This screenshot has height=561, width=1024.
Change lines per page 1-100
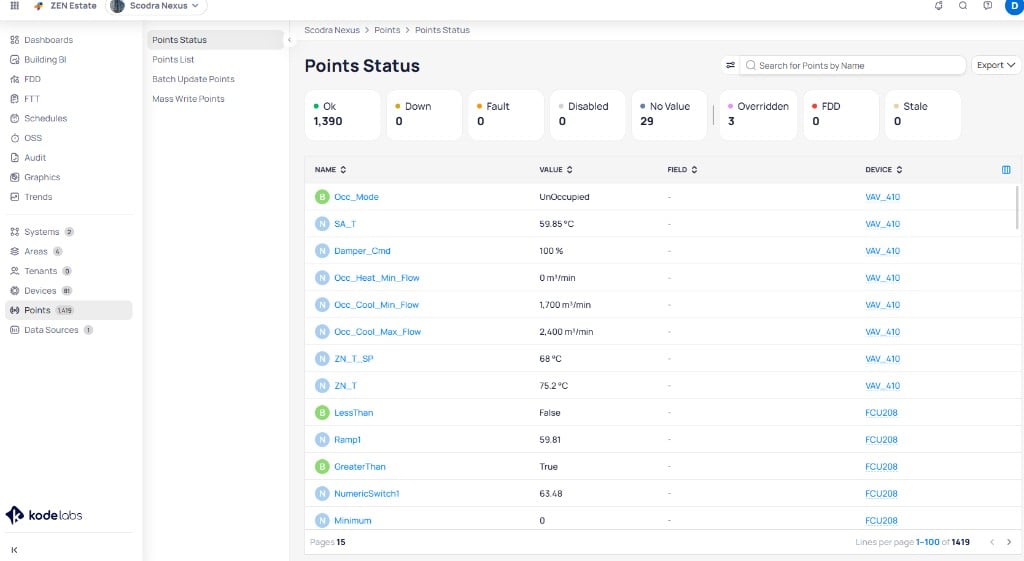click(927, 542)
